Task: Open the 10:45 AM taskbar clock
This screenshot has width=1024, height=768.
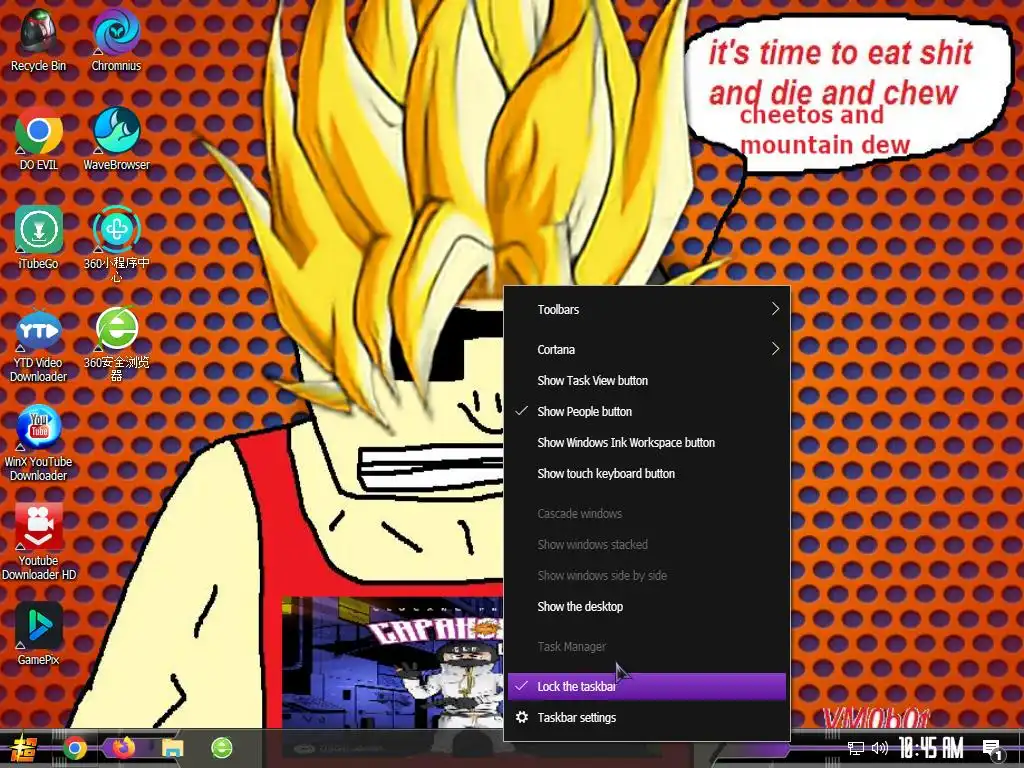Action: [931, 748]
